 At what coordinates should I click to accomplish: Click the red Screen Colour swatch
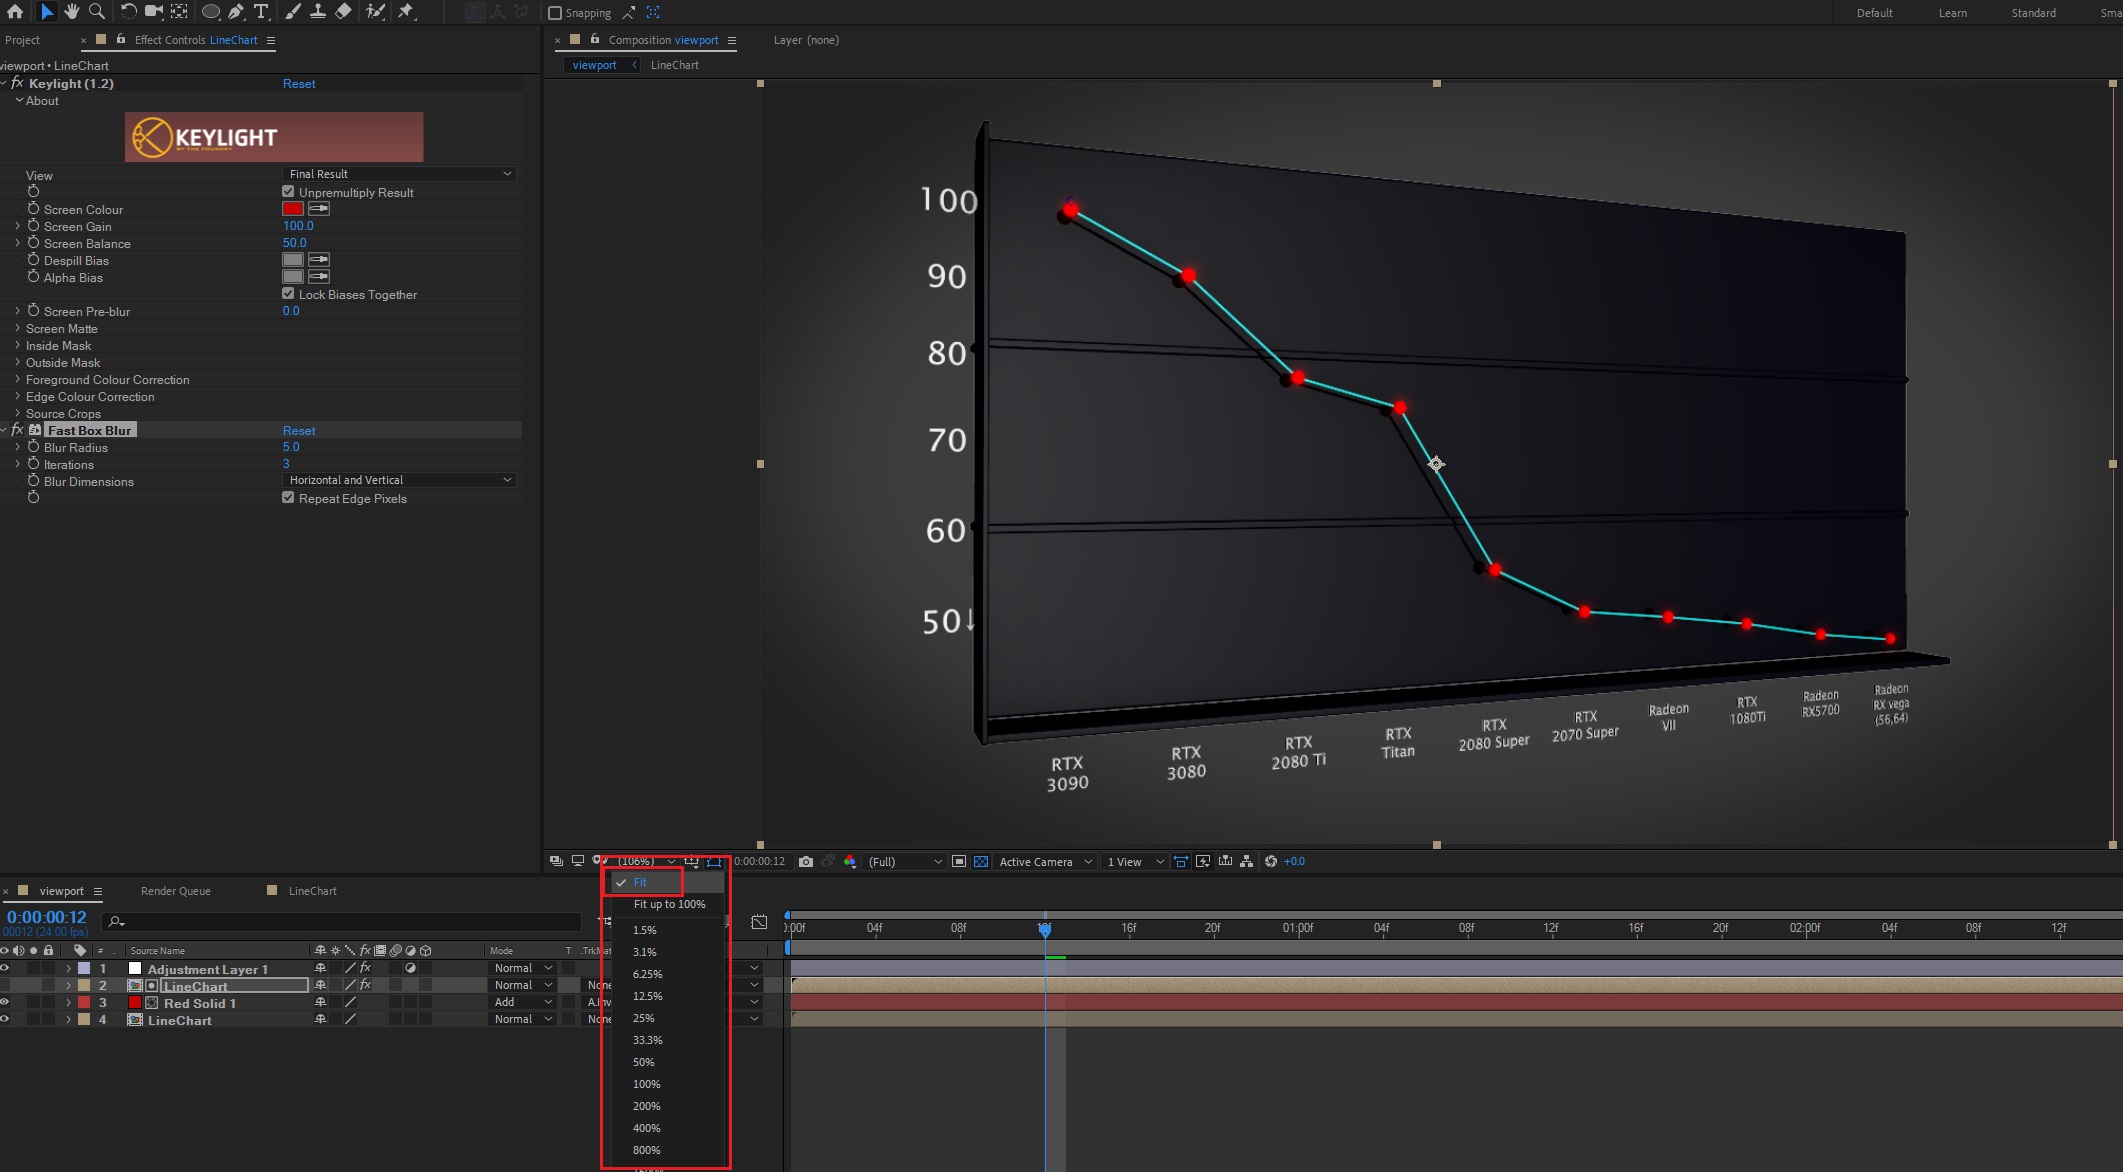point(292,209)
